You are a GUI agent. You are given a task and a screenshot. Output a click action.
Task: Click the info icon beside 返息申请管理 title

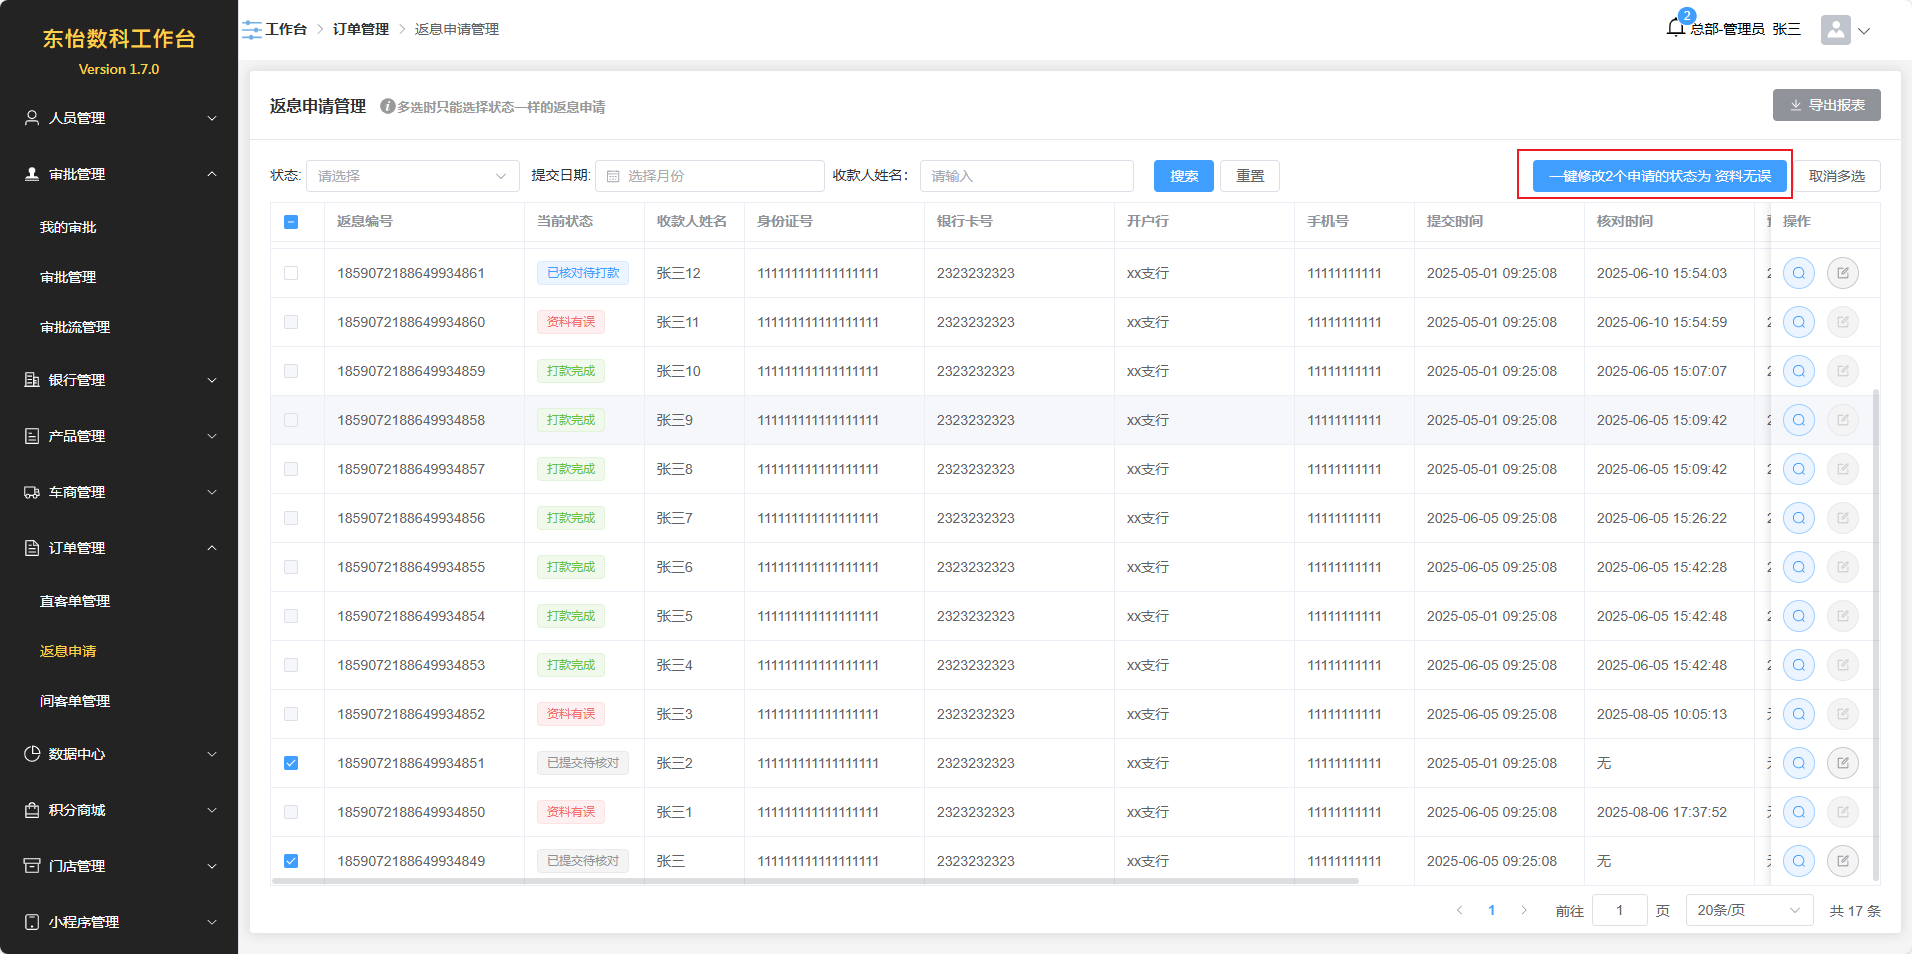tap(387, 107)
